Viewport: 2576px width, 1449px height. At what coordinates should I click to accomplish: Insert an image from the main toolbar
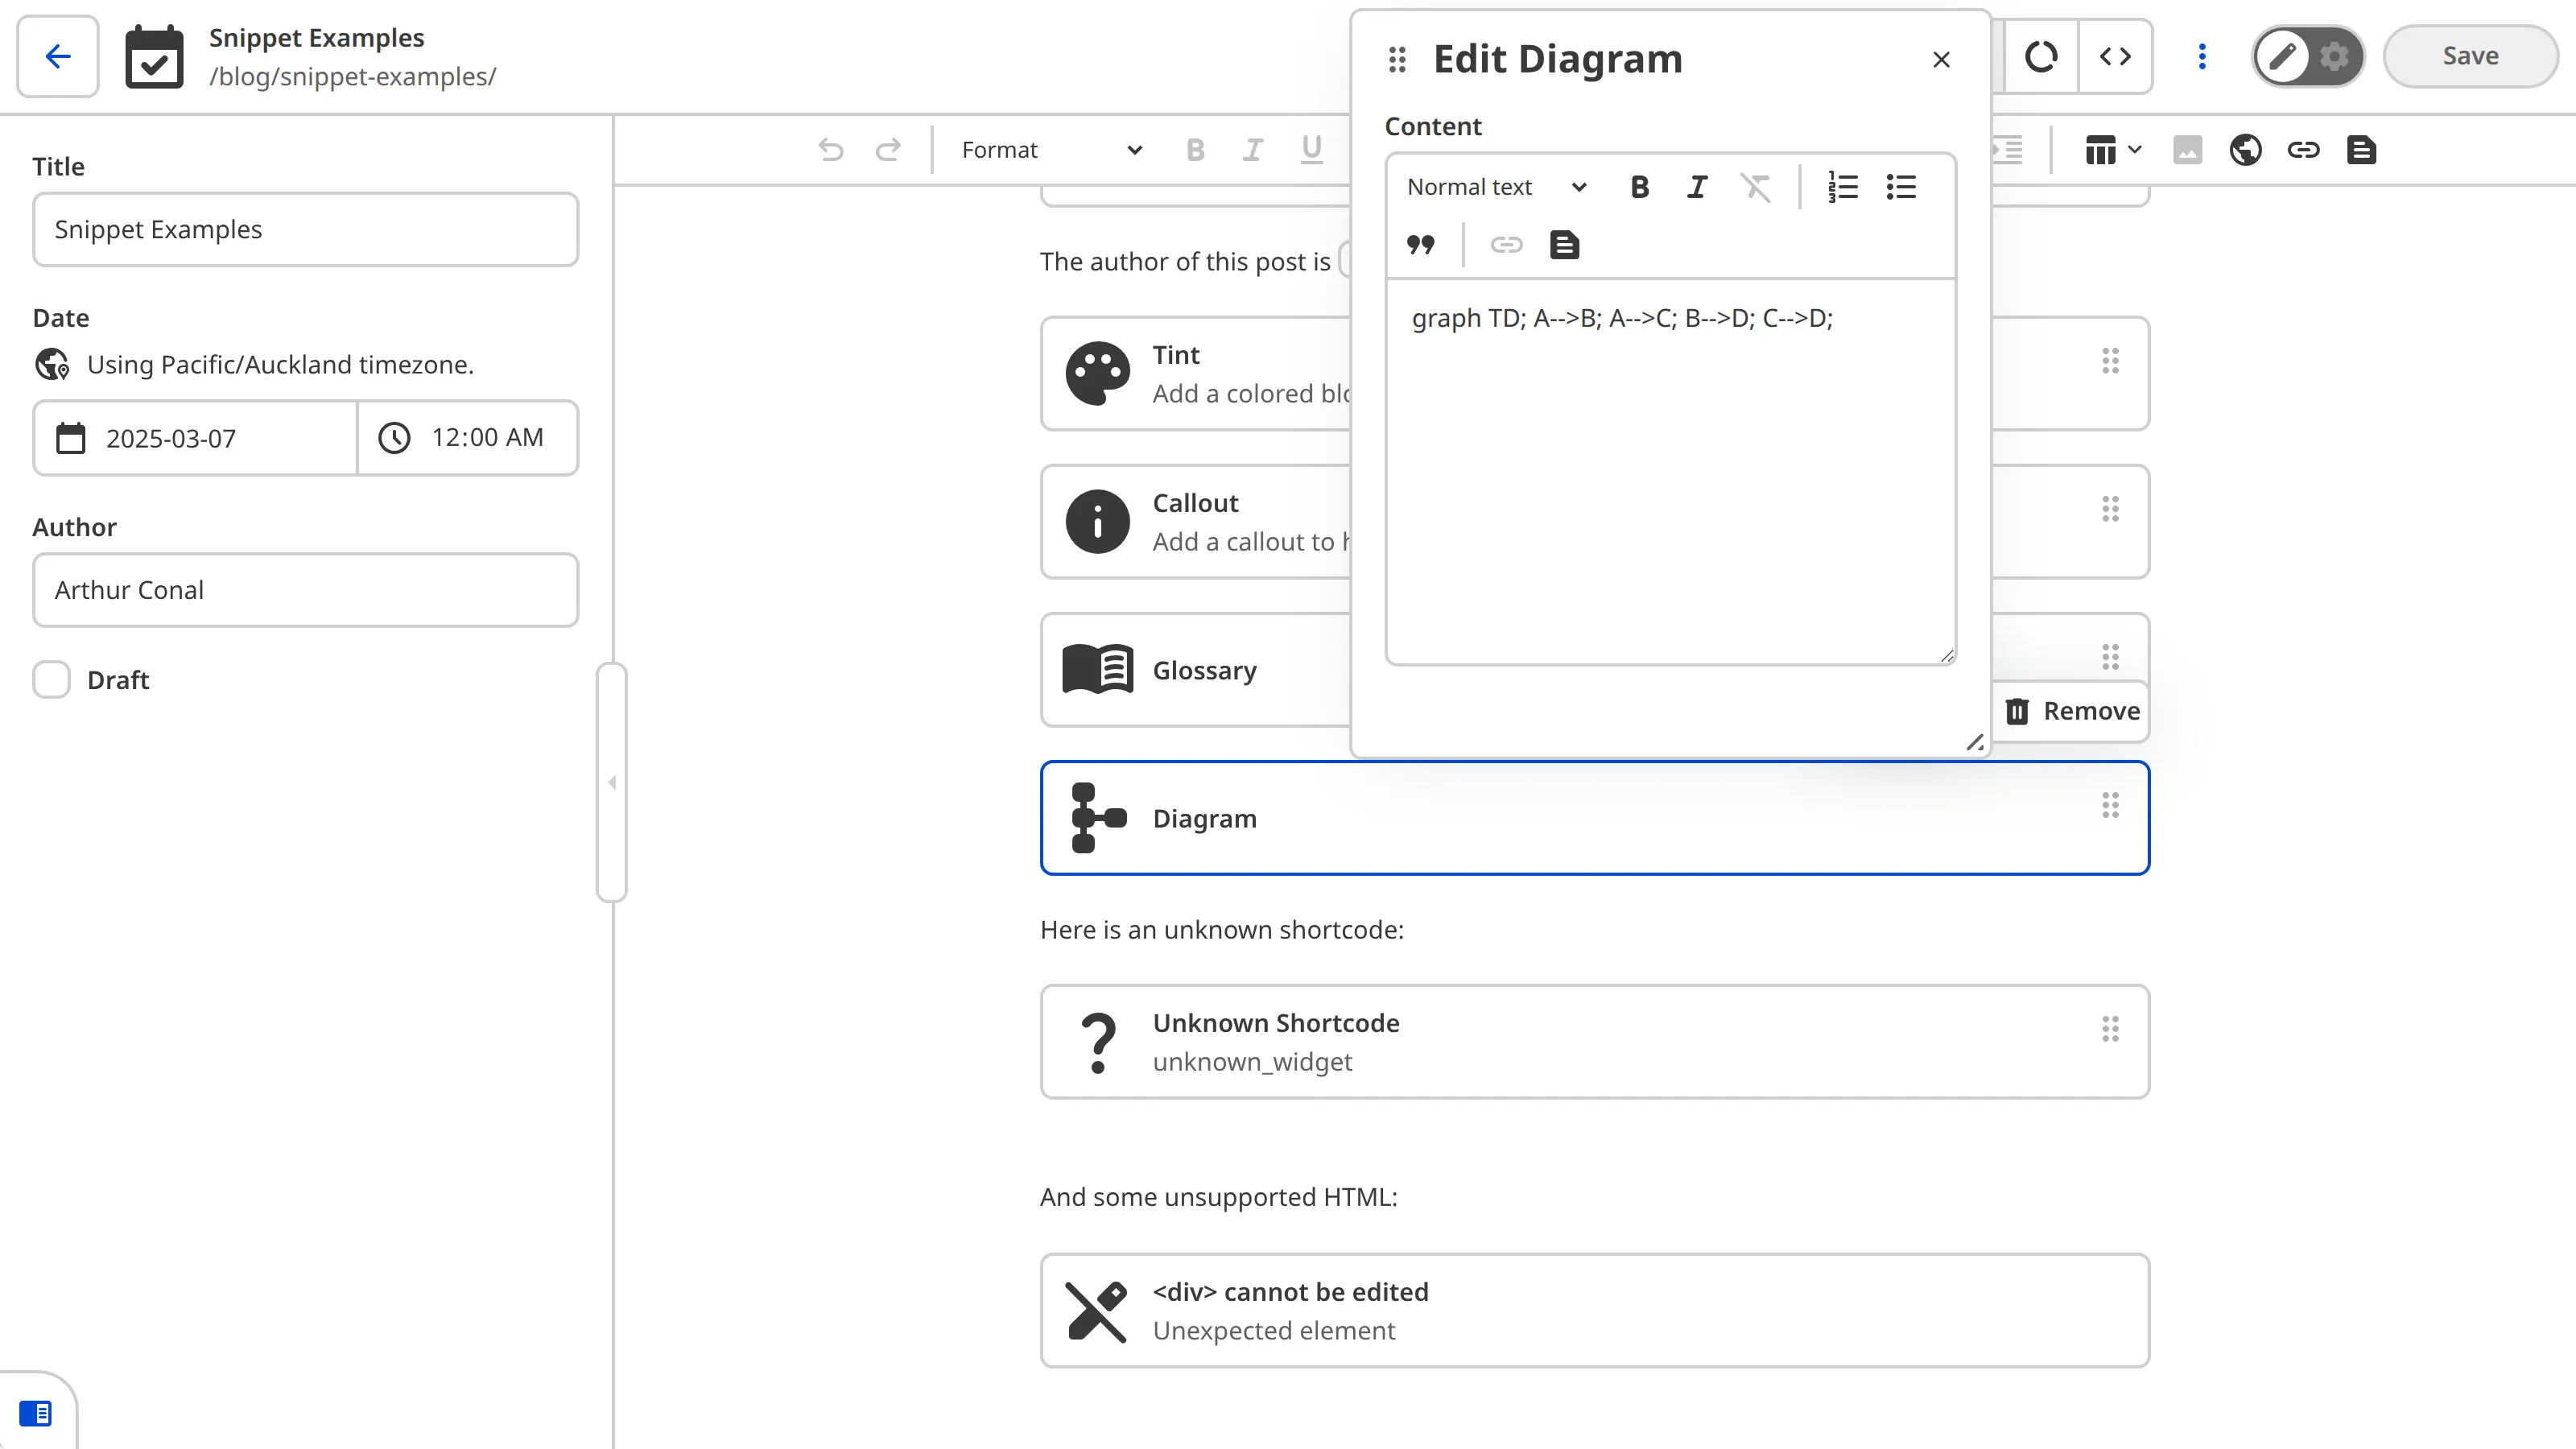(x=2188, y=150)
